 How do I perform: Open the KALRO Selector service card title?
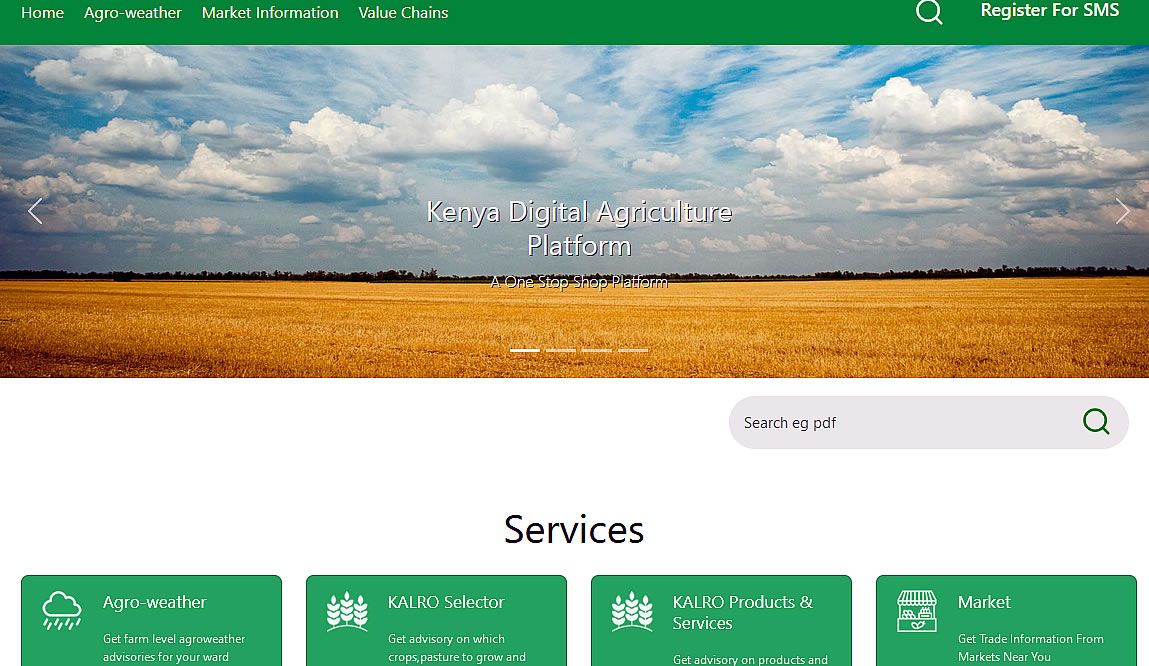pyautogui.click(x=446, y=602)
